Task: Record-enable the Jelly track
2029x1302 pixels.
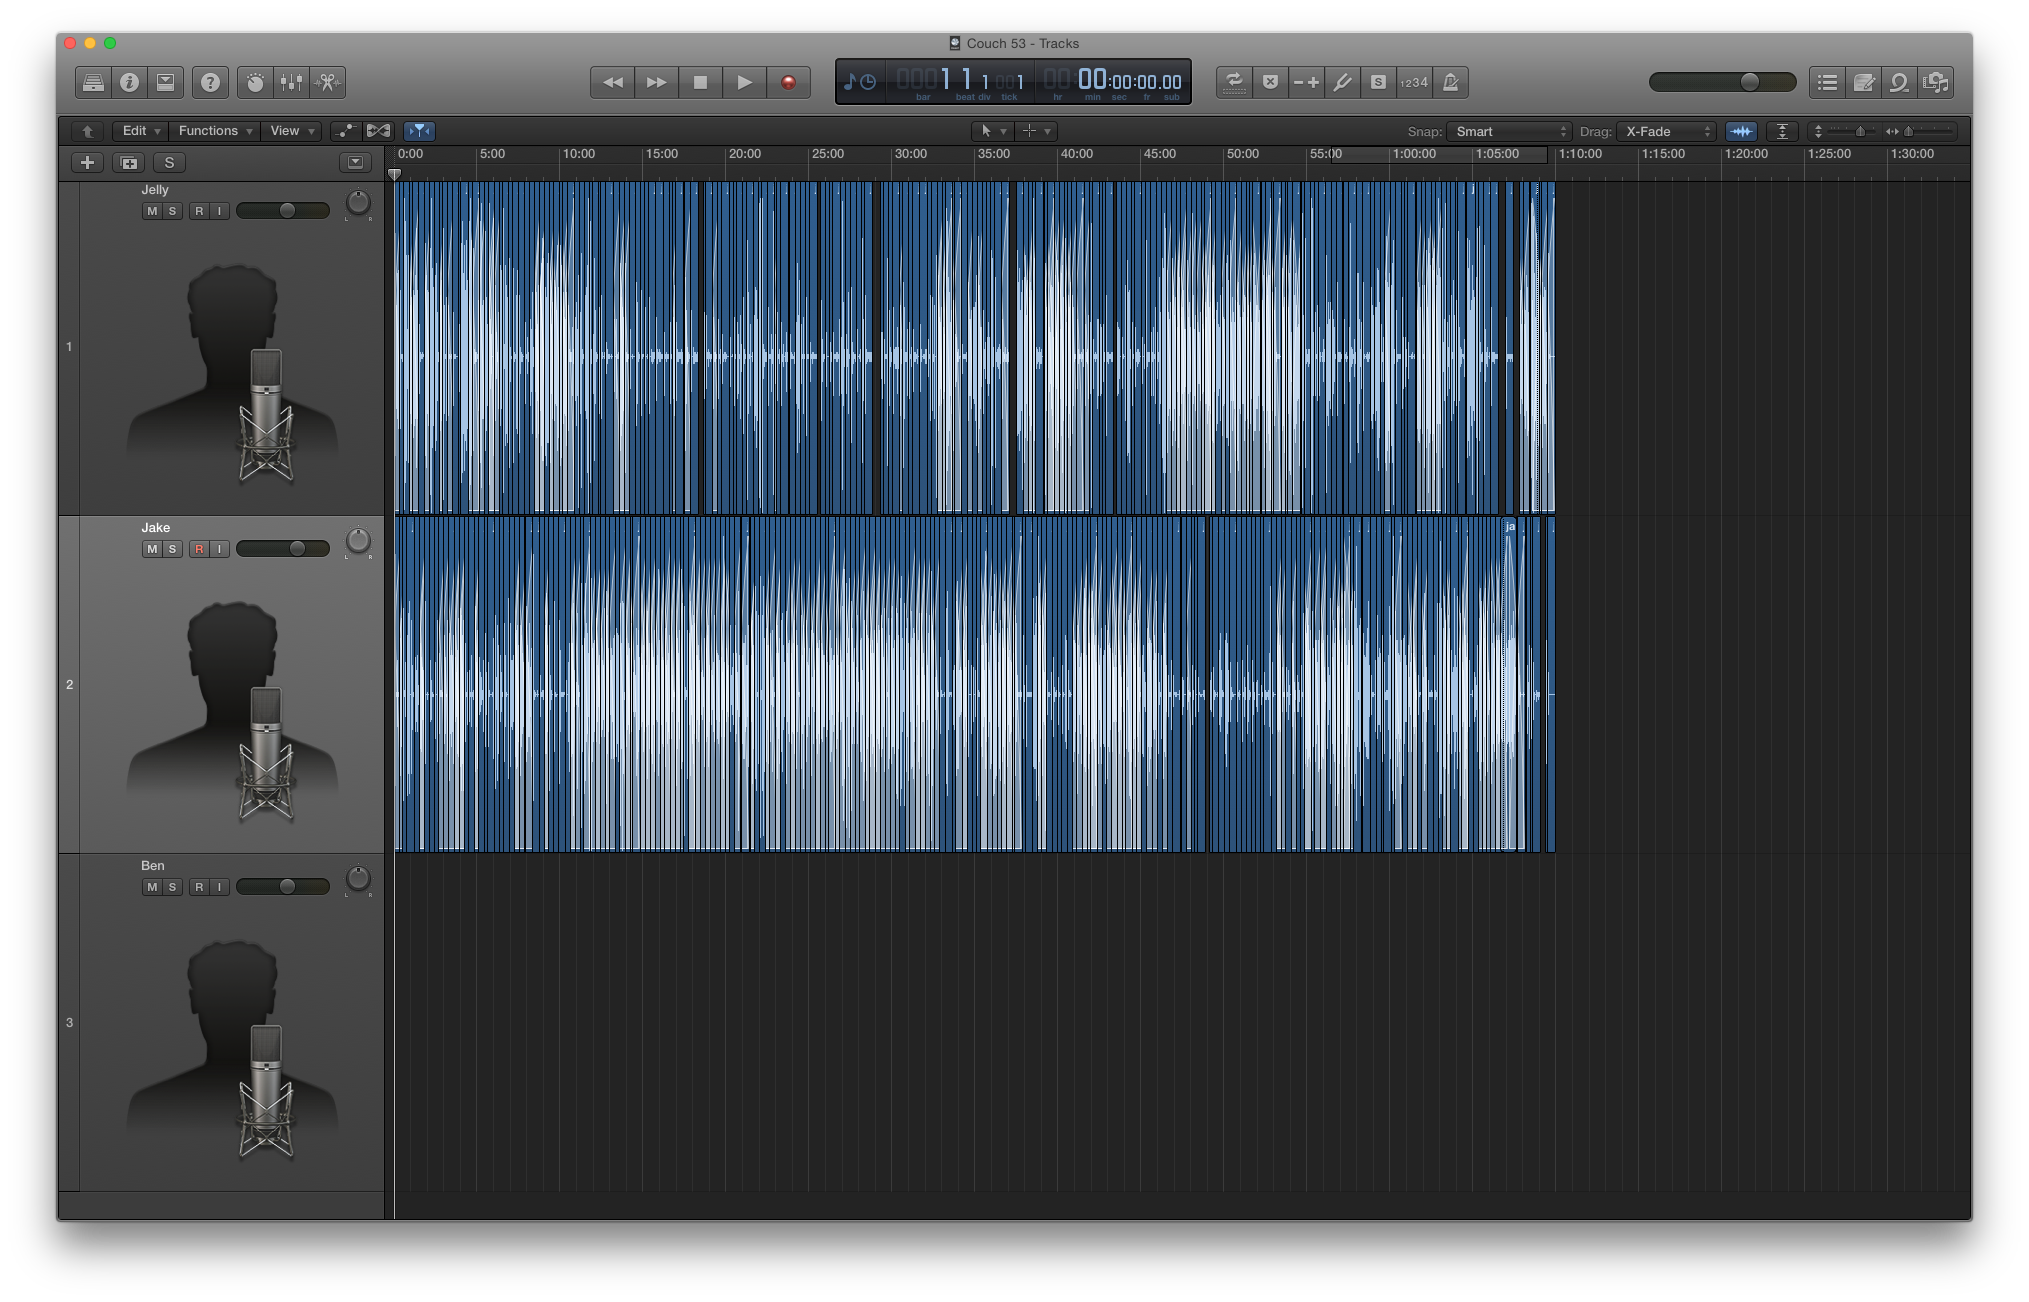Action: tap(199, 211)
